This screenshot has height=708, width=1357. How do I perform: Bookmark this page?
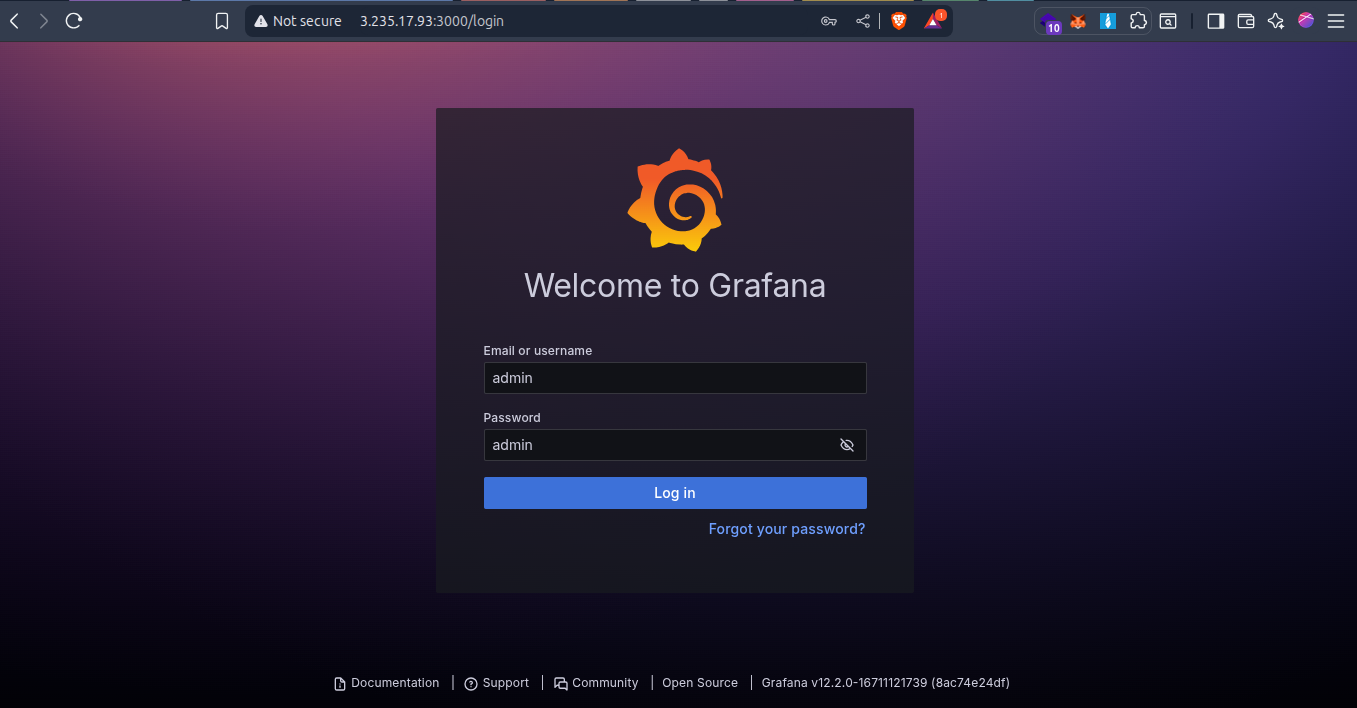click(222, 21)
